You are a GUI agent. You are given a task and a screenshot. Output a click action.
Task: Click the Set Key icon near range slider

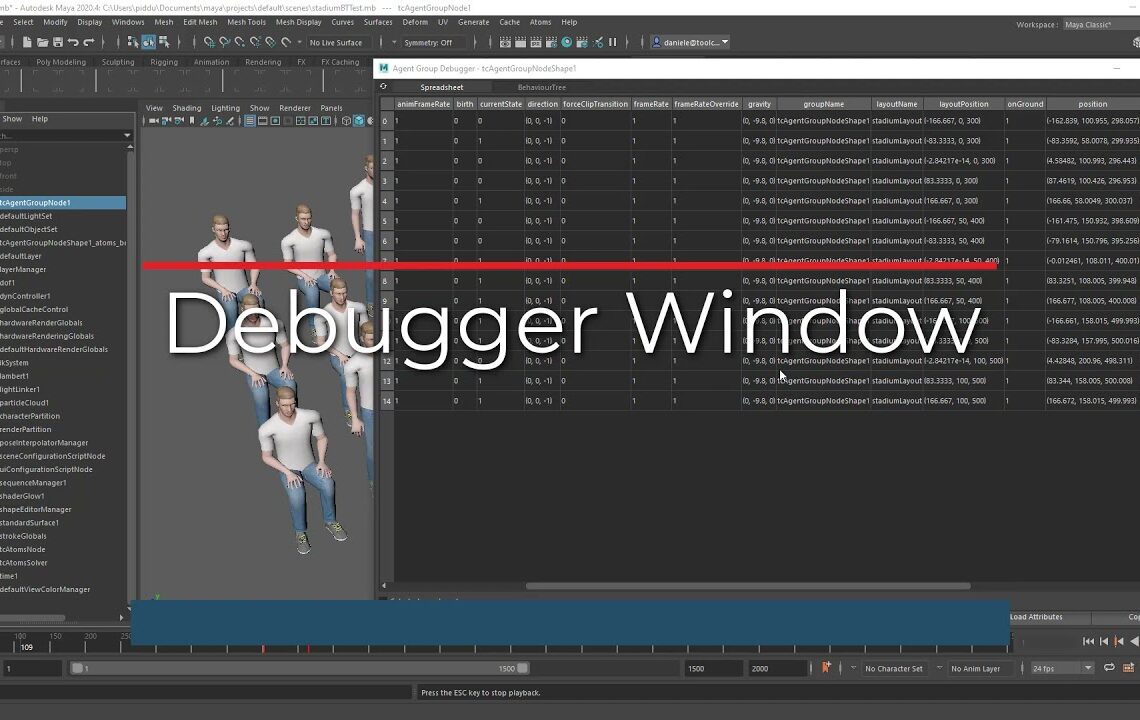(826, 668)
